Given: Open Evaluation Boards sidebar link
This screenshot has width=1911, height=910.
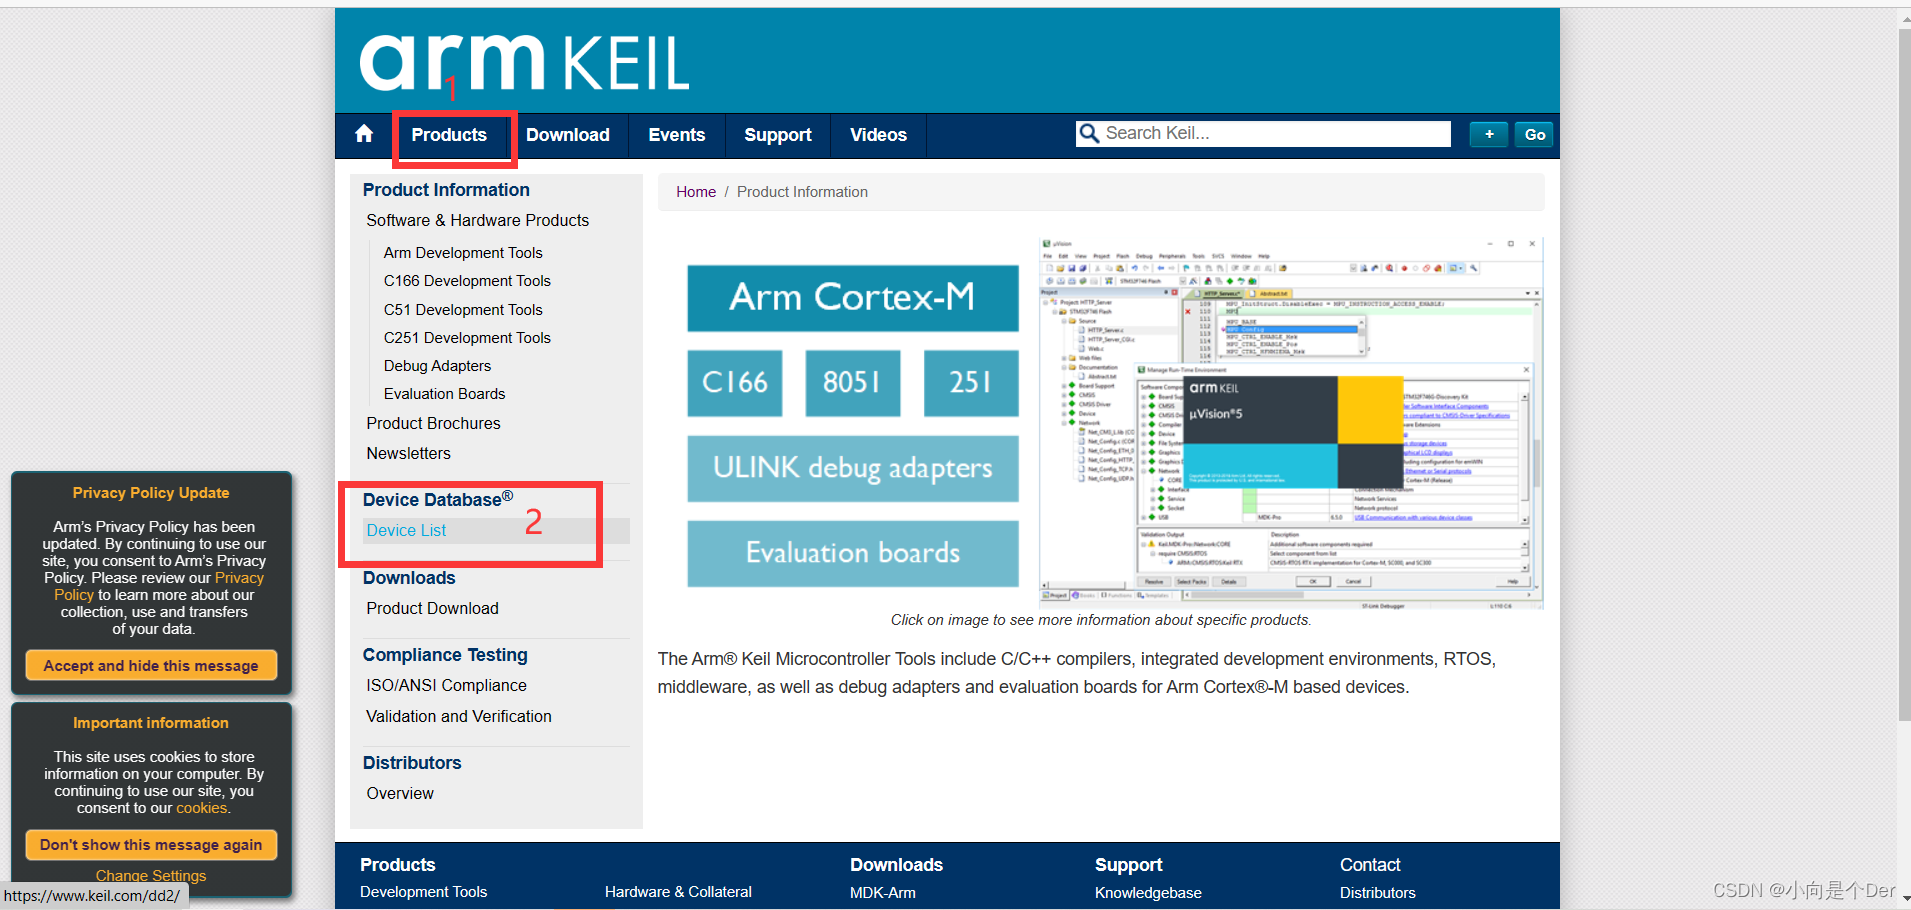Looking at the screenshot, I should pyautogui.click(x=444, y=394).
